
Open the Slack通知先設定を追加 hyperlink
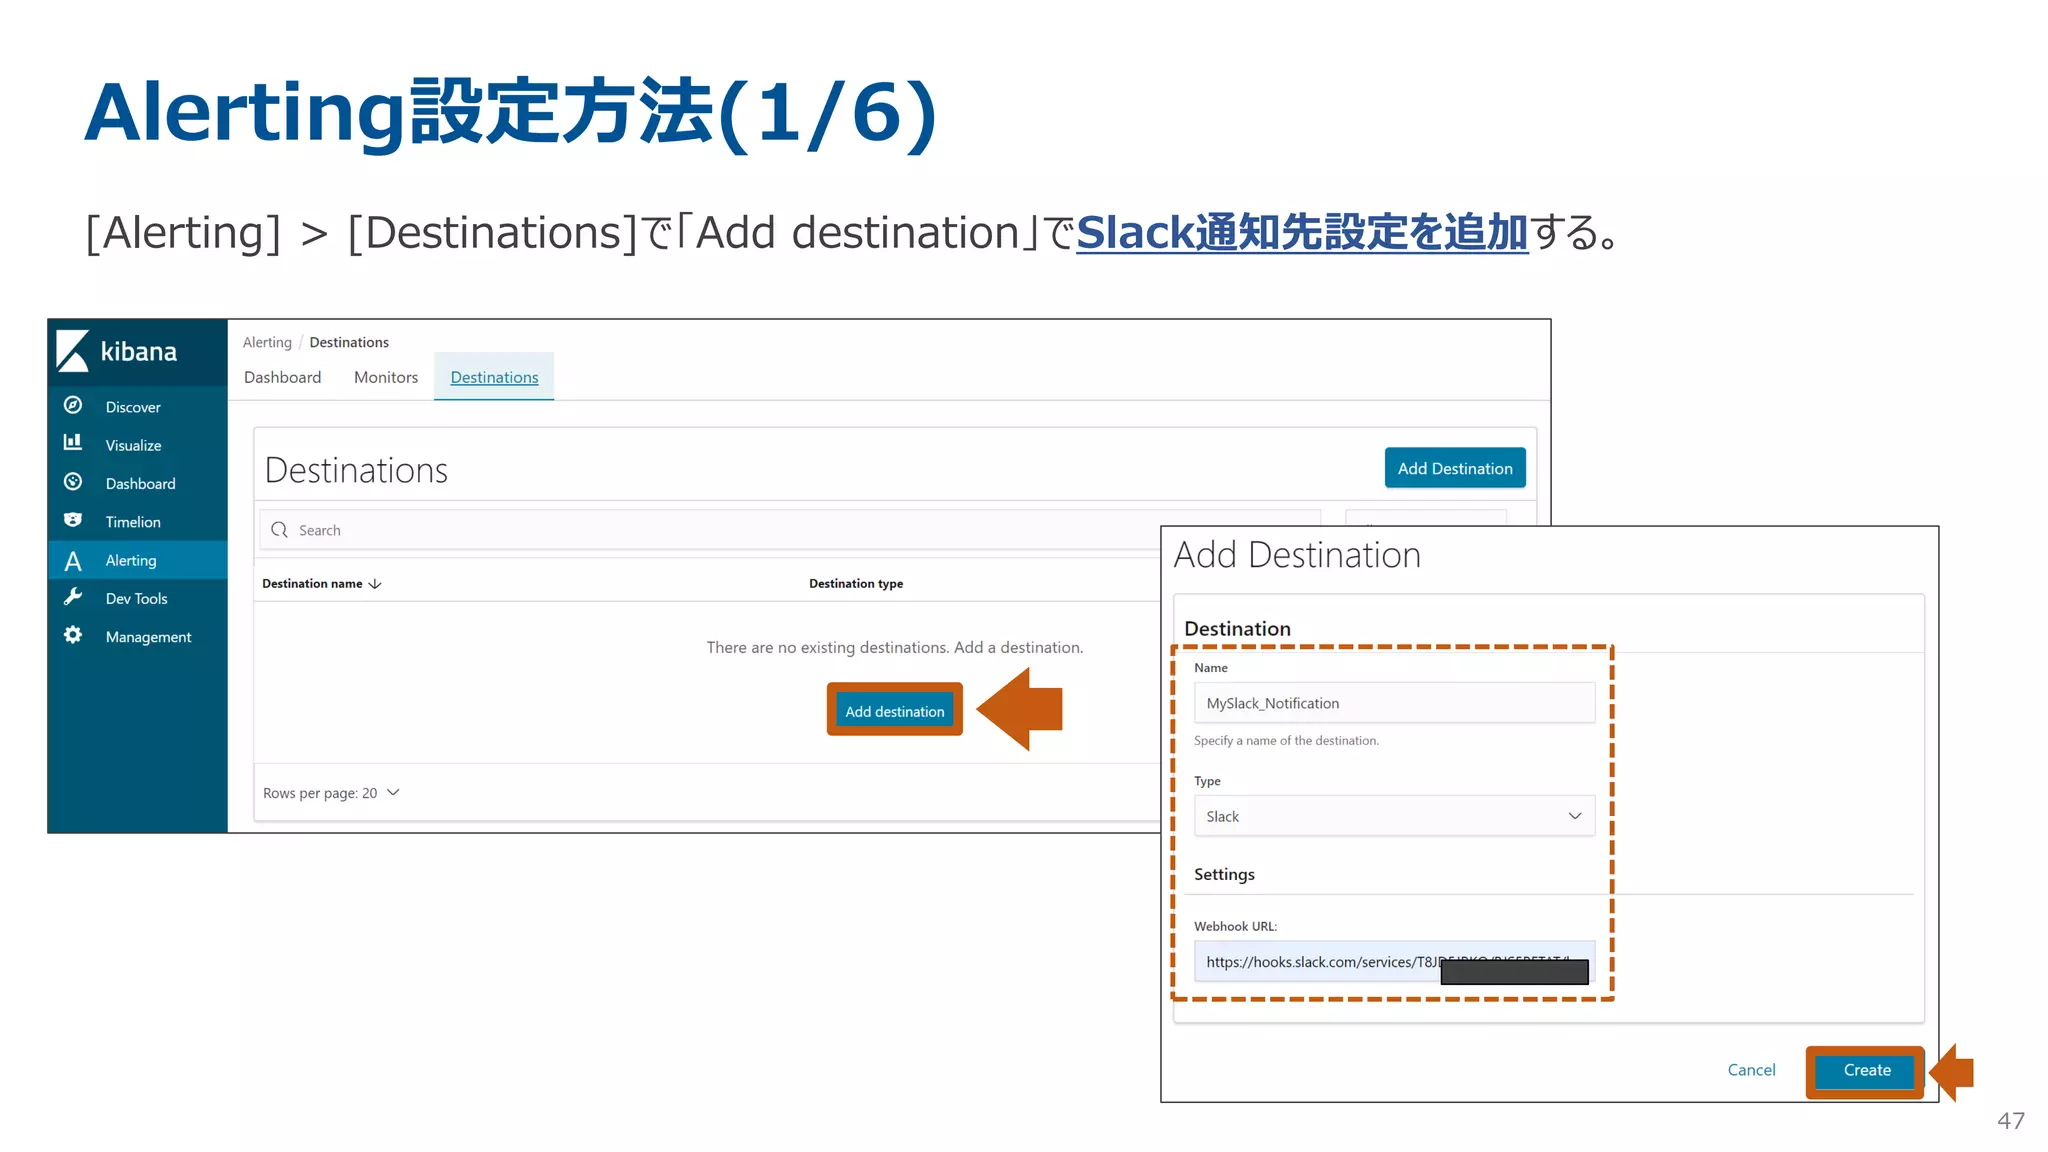(1302, 233)
